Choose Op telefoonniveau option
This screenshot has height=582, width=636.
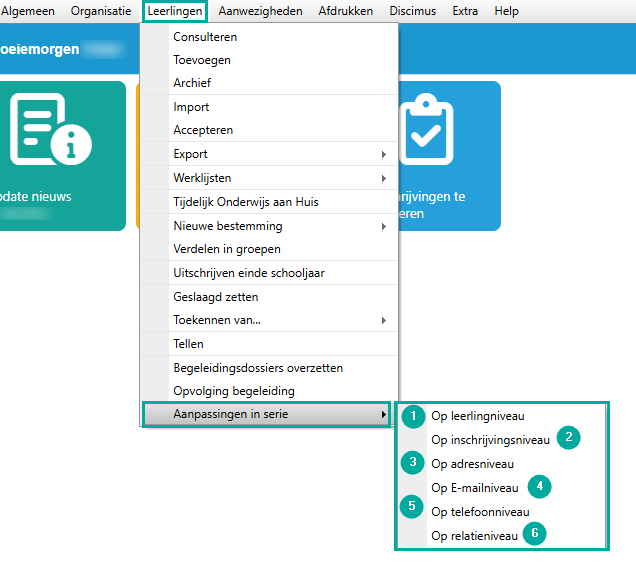pos(480,511)
